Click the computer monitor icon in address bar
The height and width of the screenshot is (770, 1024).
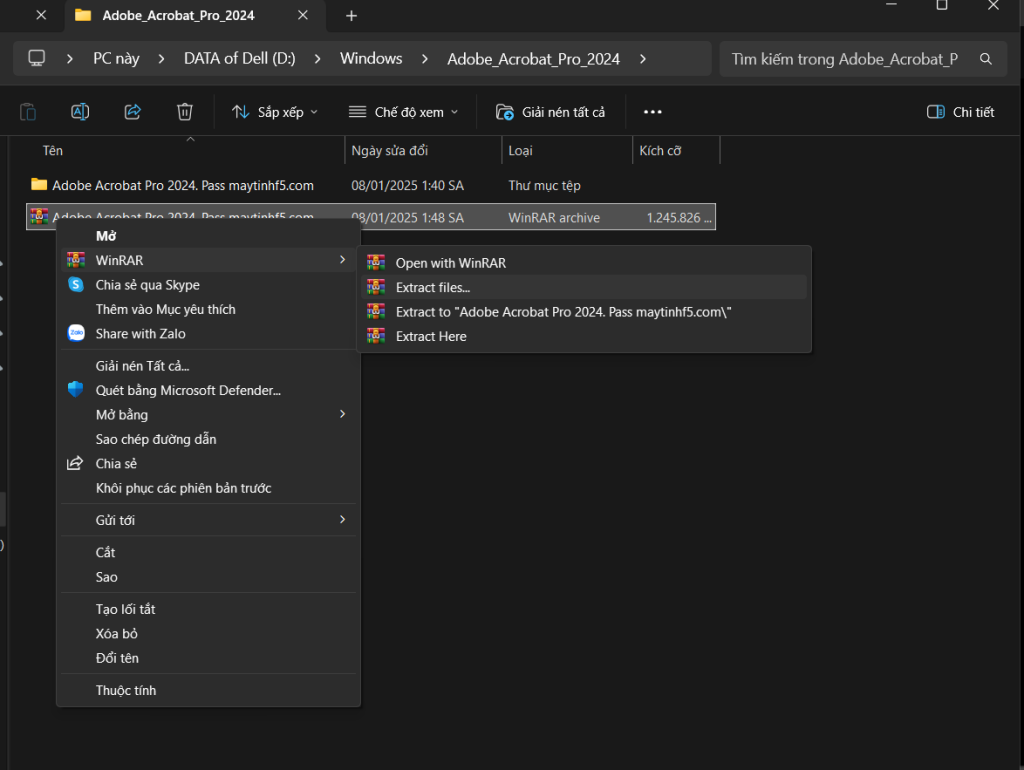point(37,59)
